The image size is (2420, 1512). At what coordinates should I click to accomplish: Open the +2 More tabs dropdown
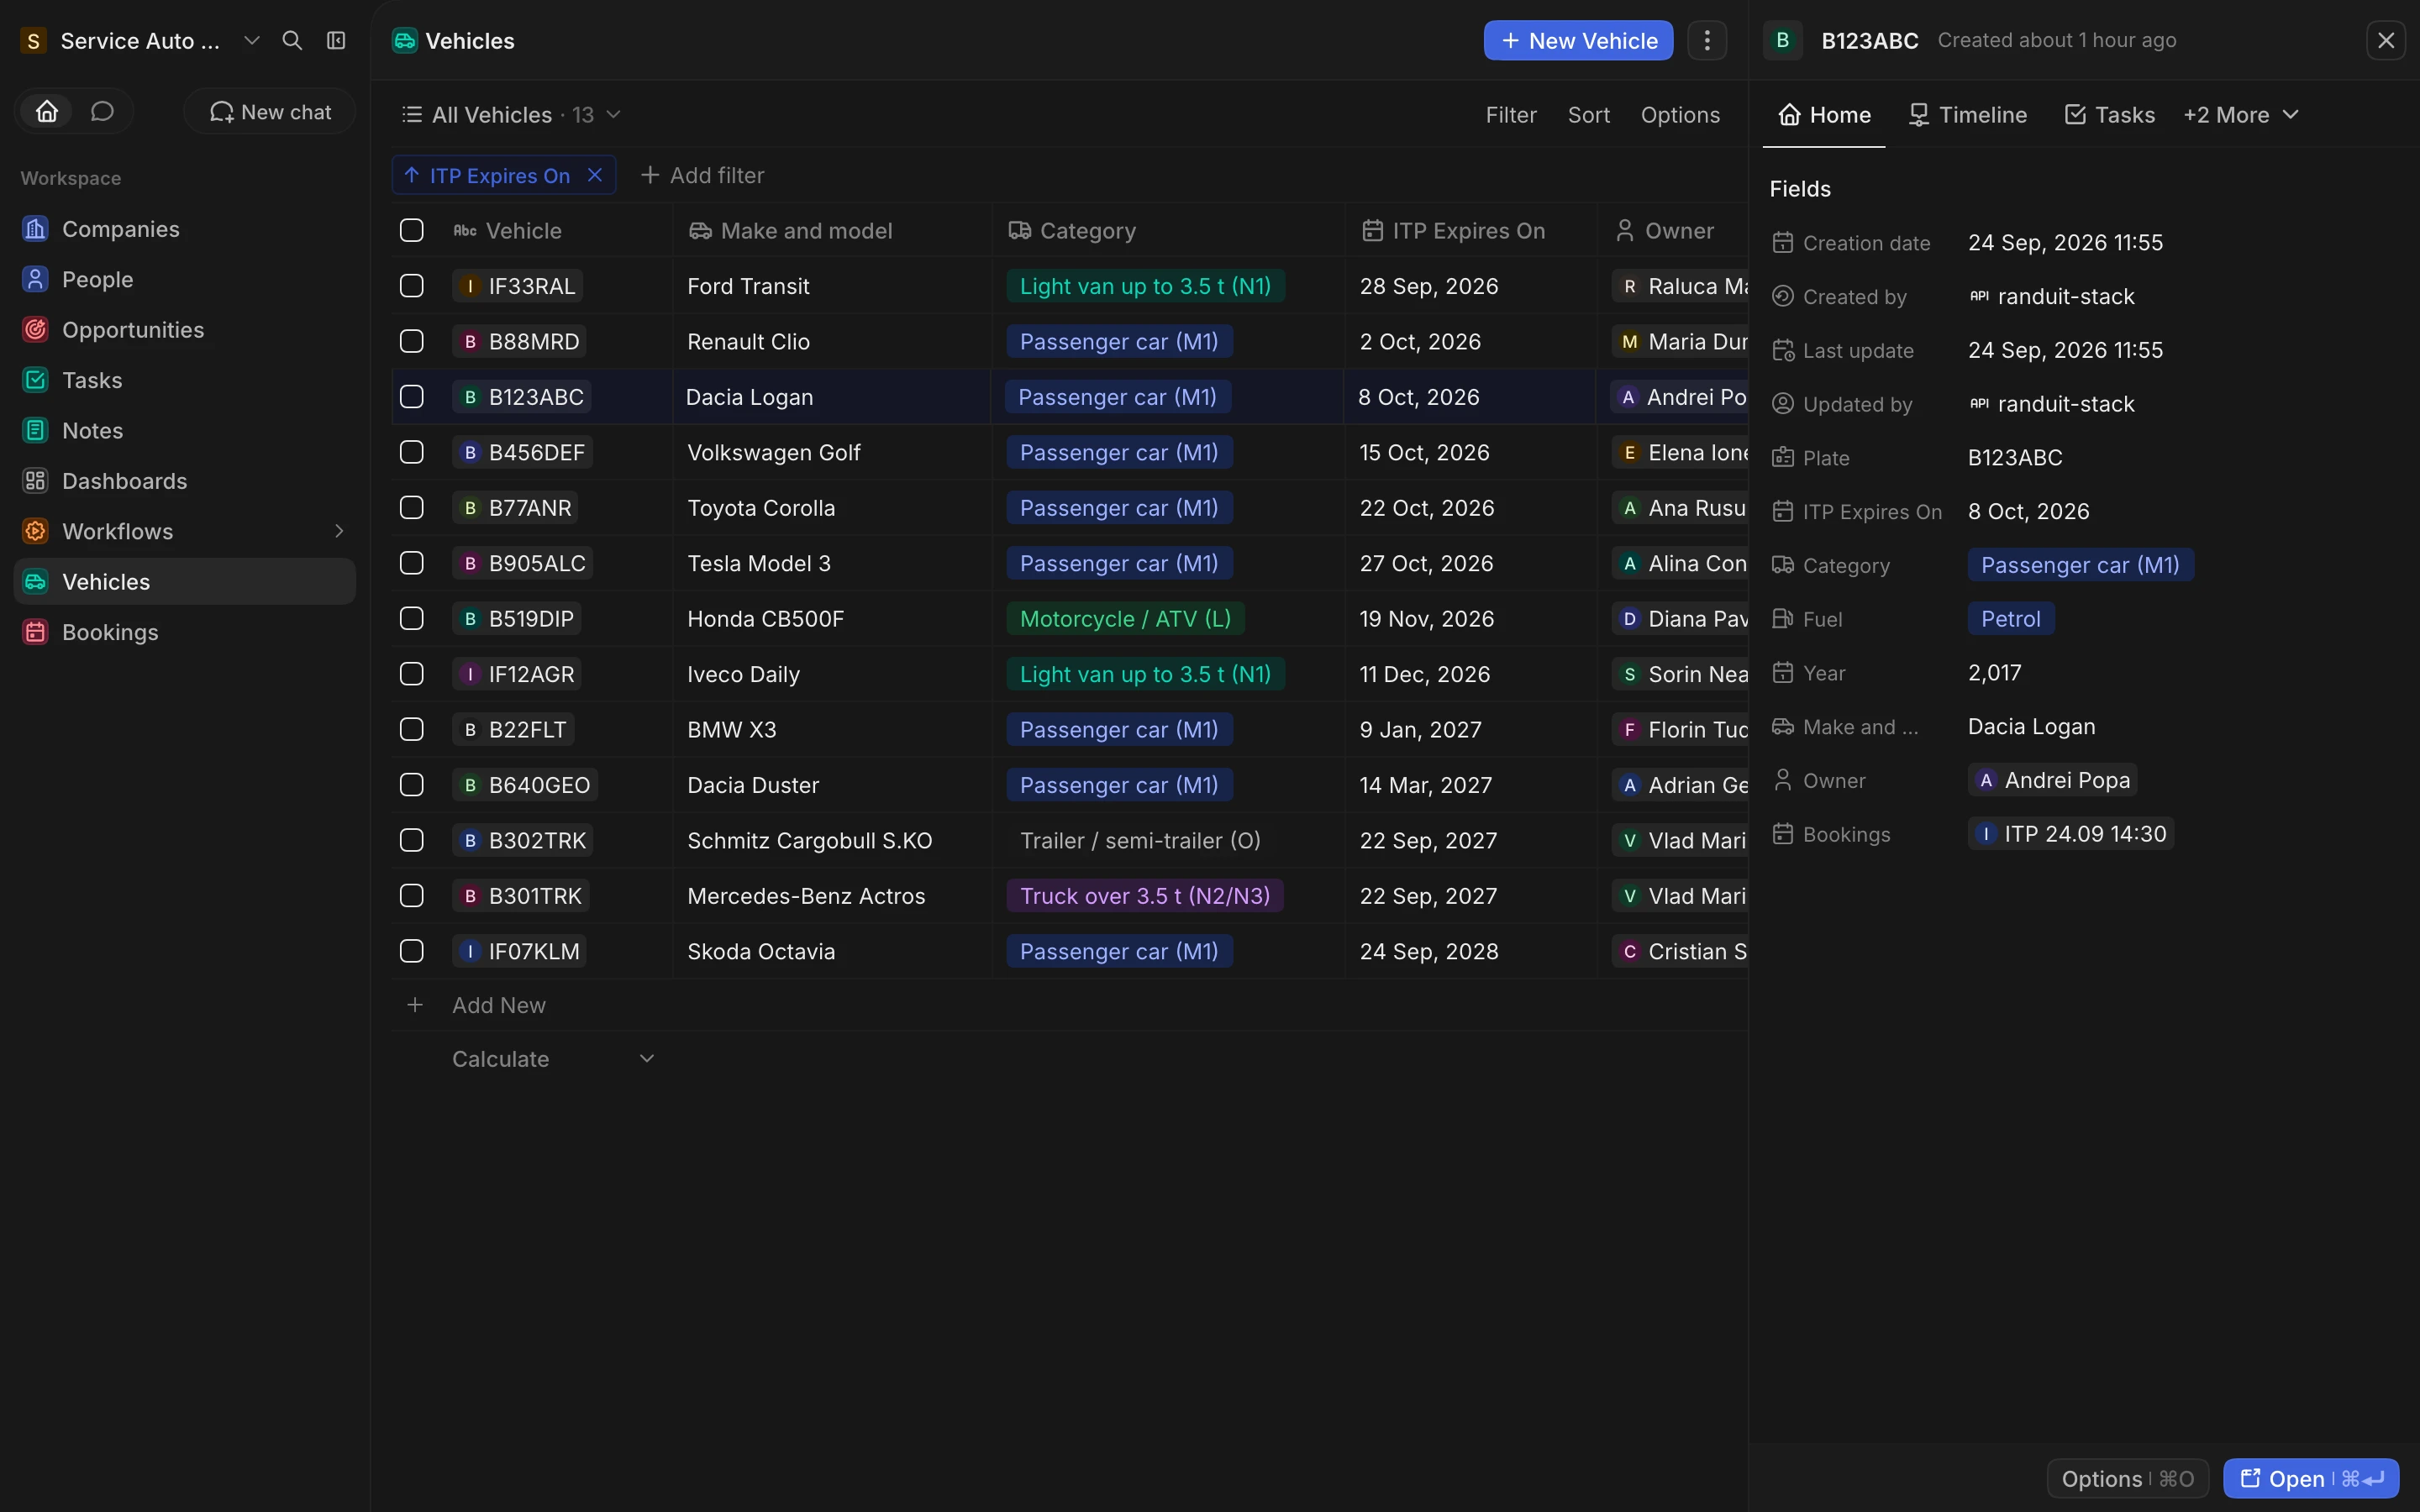pyautogui.click(x=2241, y=115)
